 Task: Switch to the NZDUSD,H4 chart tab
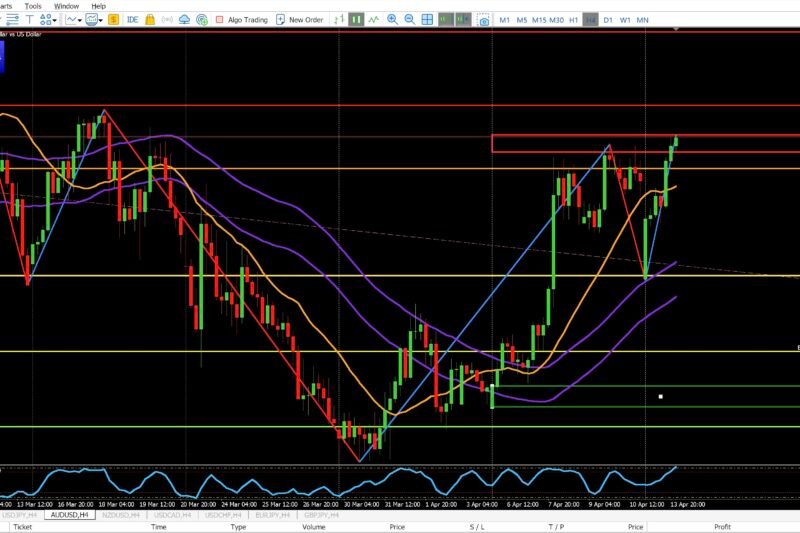pos(120,515)
